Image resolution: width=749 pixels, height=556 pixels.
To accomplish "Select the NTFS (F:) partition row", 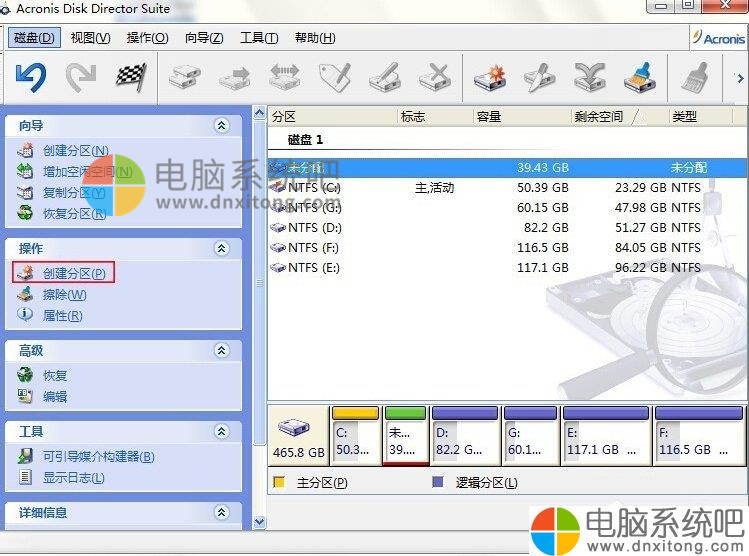I will [508, 248].
